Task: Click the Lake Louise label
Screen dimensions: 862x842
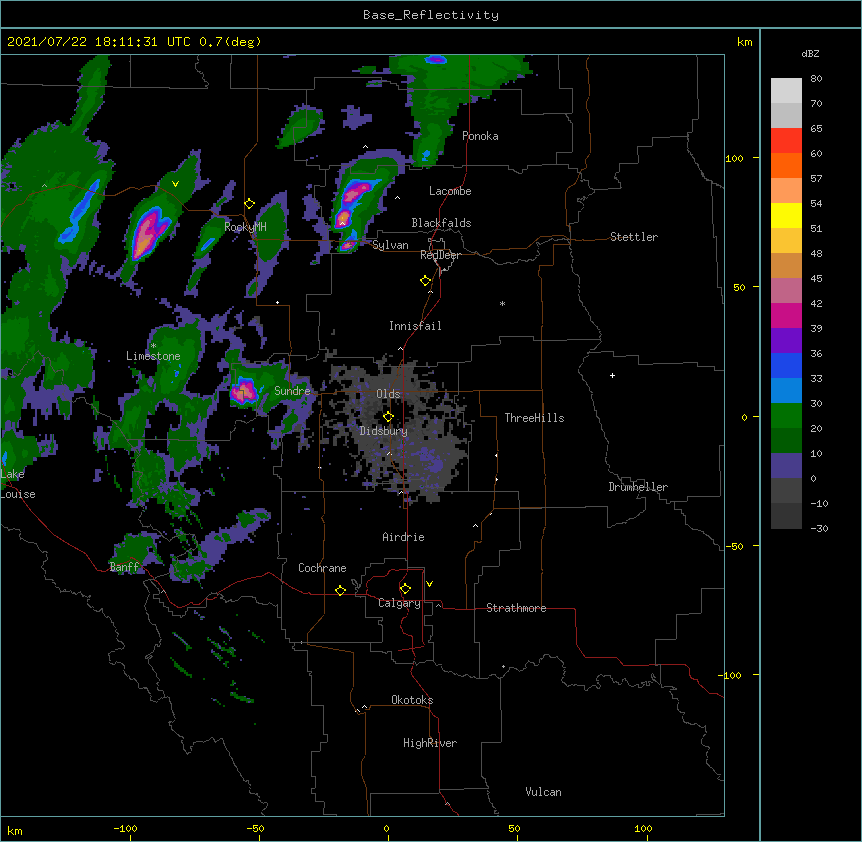Action: point(18,484)
